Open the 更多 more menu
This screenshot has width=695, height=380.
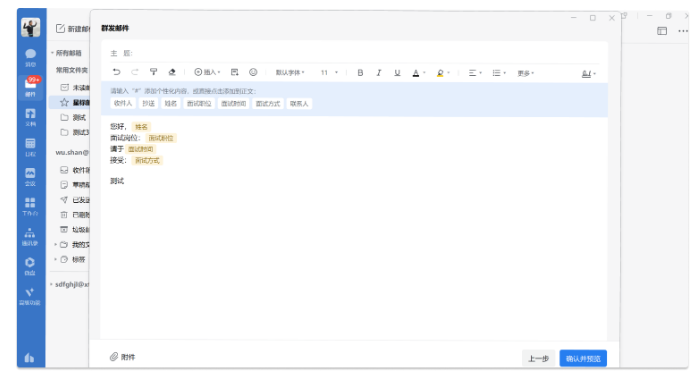point(526,73)
